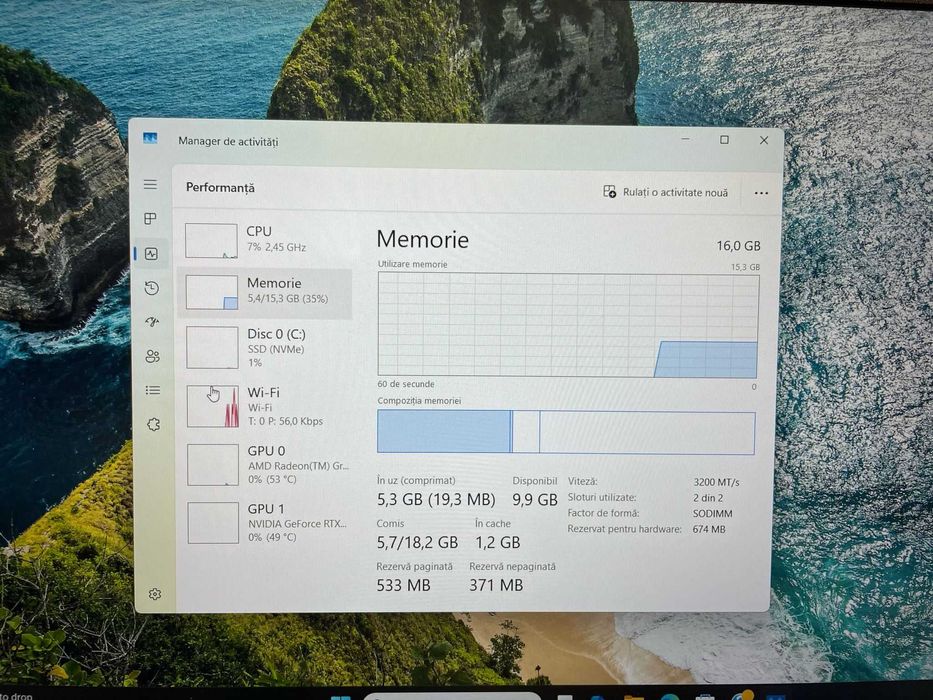
Task: Click the Compoziția memoriei label
Action: (419, 401)
